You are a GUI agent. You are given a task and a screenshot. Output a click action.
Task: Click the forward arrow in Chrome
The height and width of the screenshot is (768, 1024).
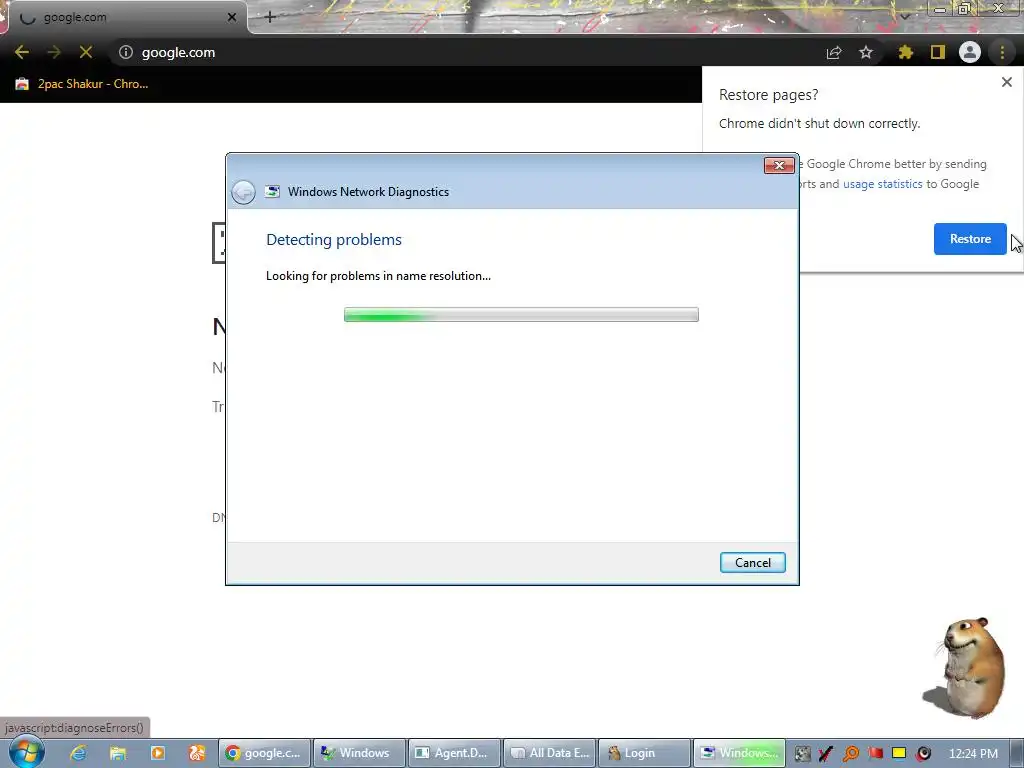coord(54,52)
